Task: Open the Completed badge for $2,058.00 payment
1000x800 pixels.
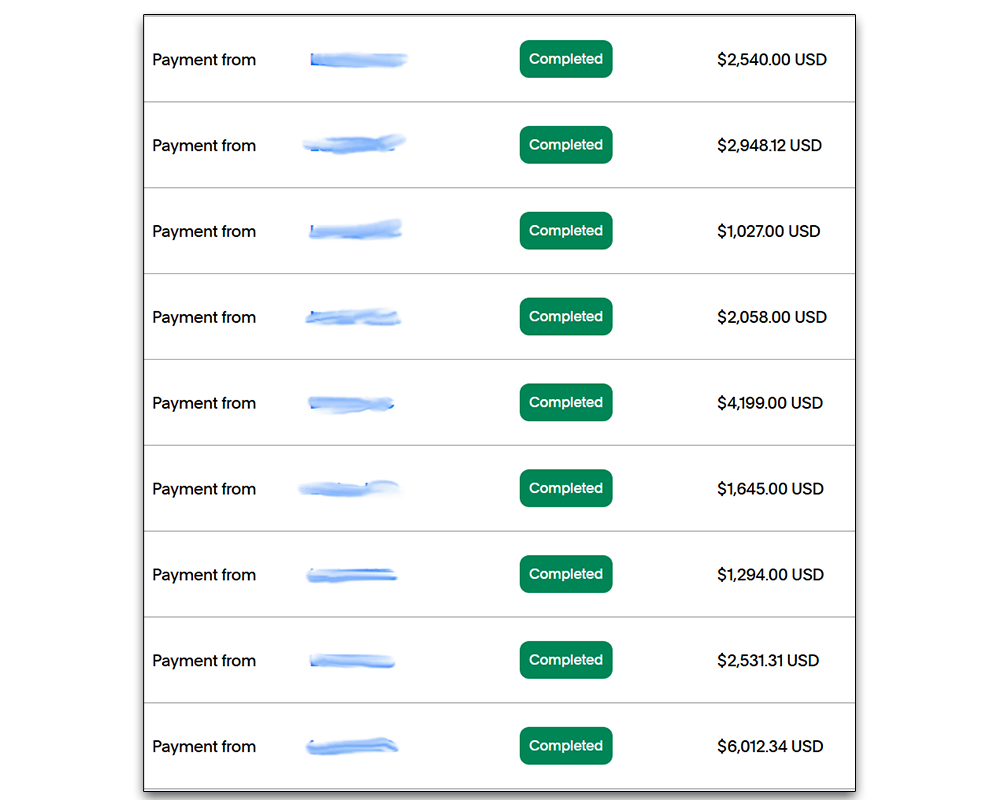Action: [x=566, y=316]
